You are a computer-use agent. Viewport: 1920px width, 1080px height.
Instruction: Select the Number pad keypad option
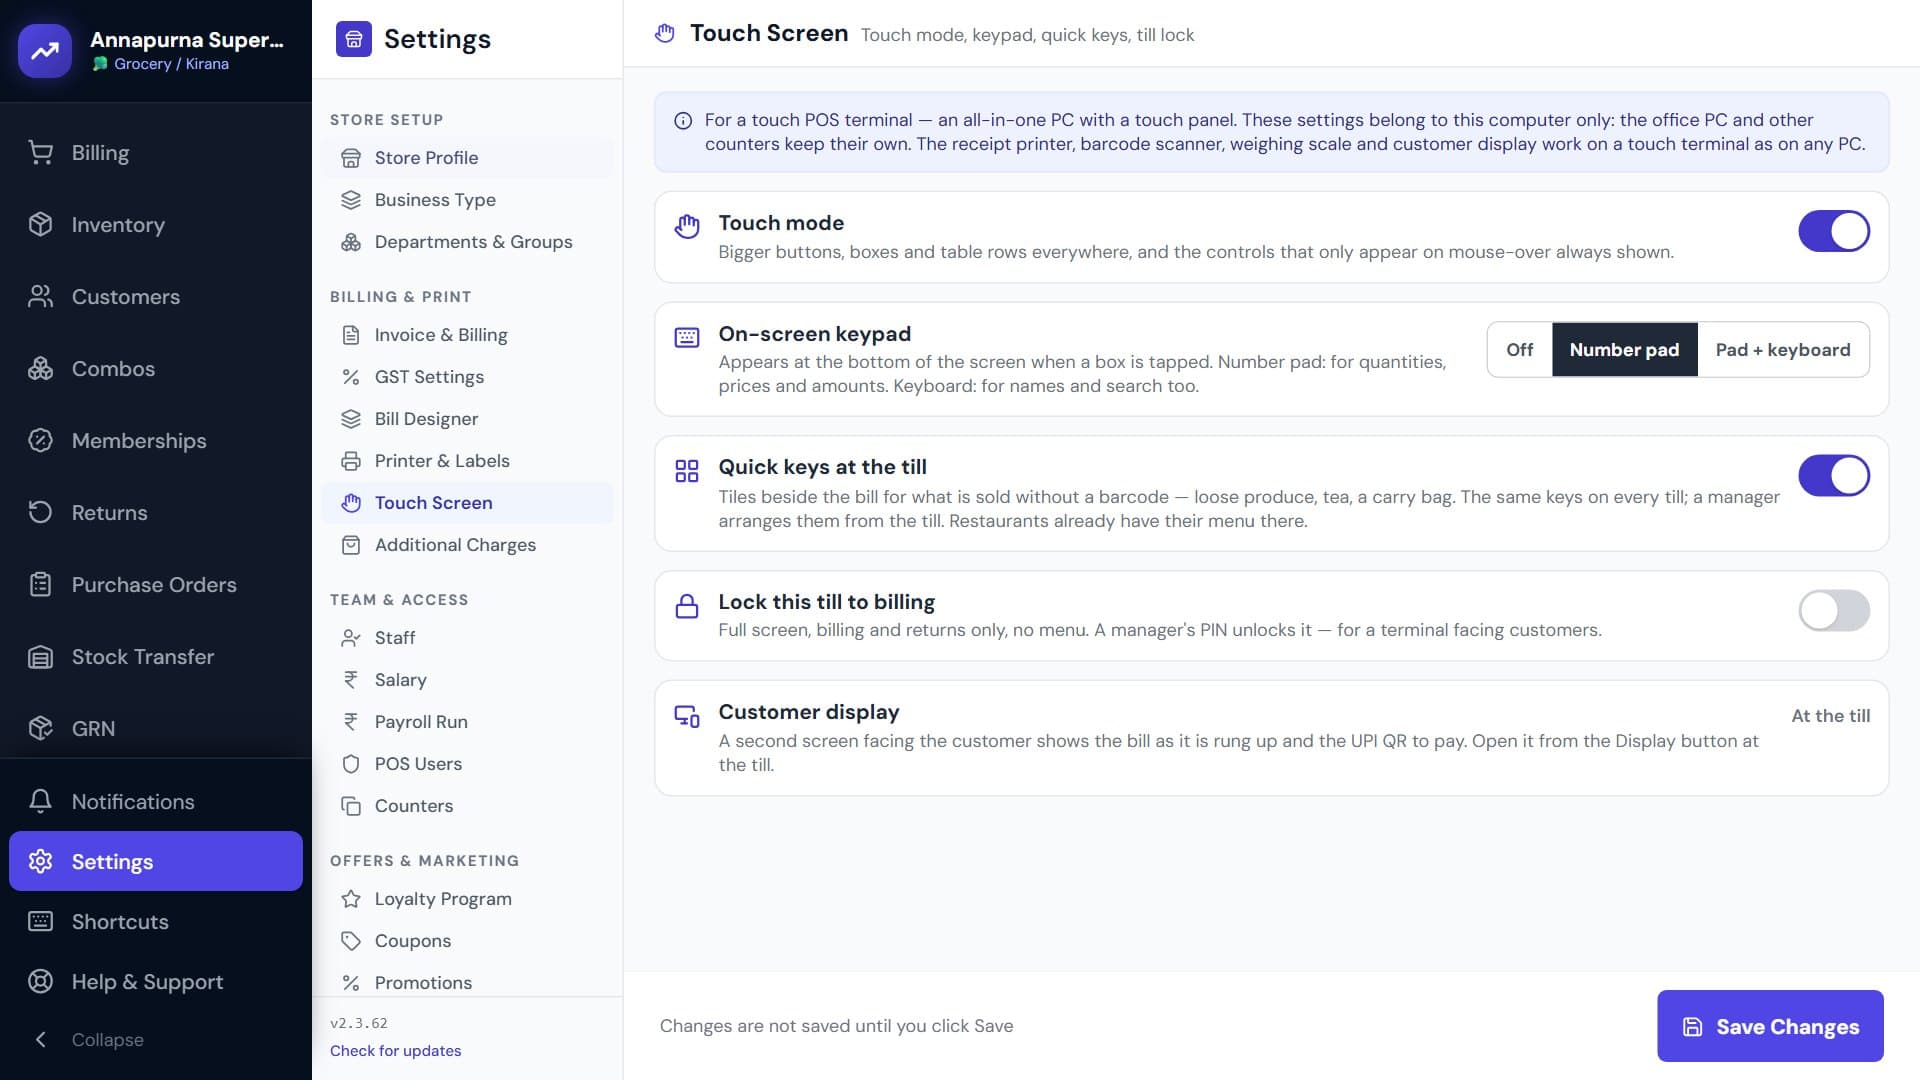pos(1624,350)
